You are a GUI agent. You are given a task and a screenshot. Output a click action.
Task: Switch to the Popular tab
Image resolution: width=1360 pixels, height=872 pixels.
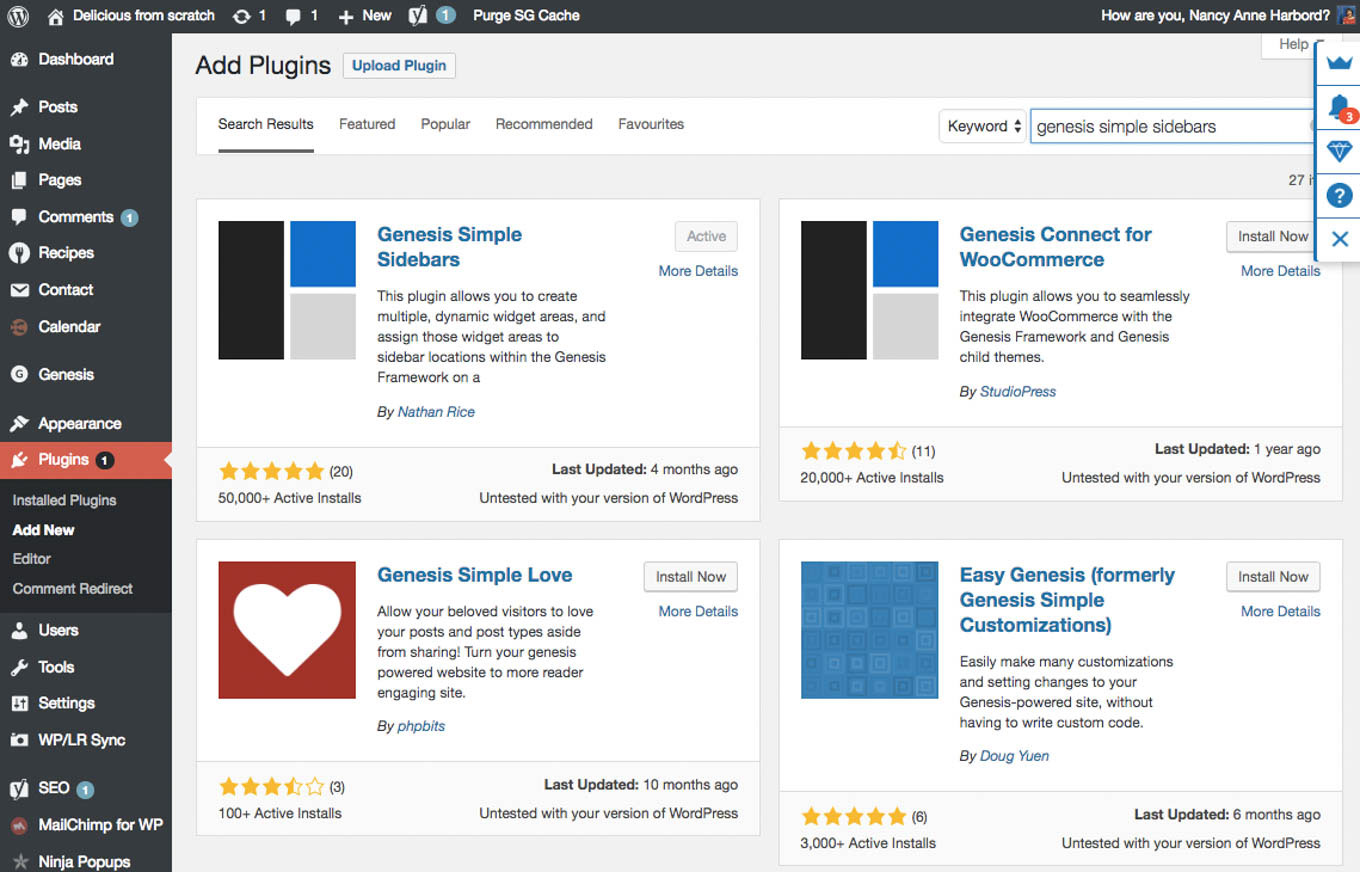[445, 124]
